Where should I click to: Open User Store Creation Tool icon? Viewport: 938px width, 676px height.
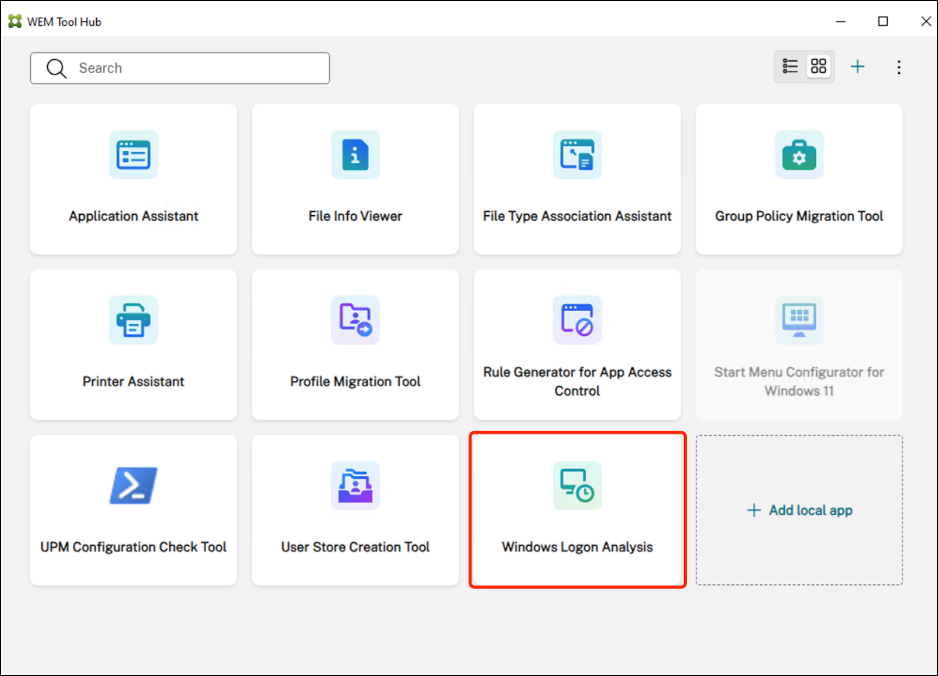355,486
